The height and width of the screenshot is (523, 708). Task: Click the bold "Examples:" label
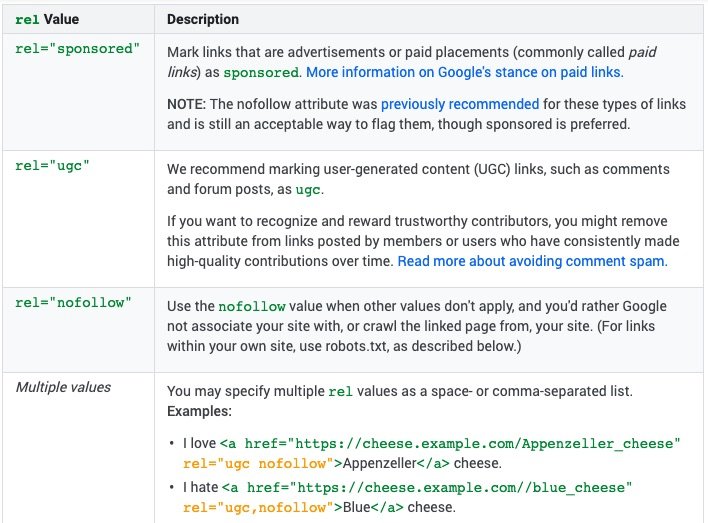pyautogui.click(x=200, y=411)
